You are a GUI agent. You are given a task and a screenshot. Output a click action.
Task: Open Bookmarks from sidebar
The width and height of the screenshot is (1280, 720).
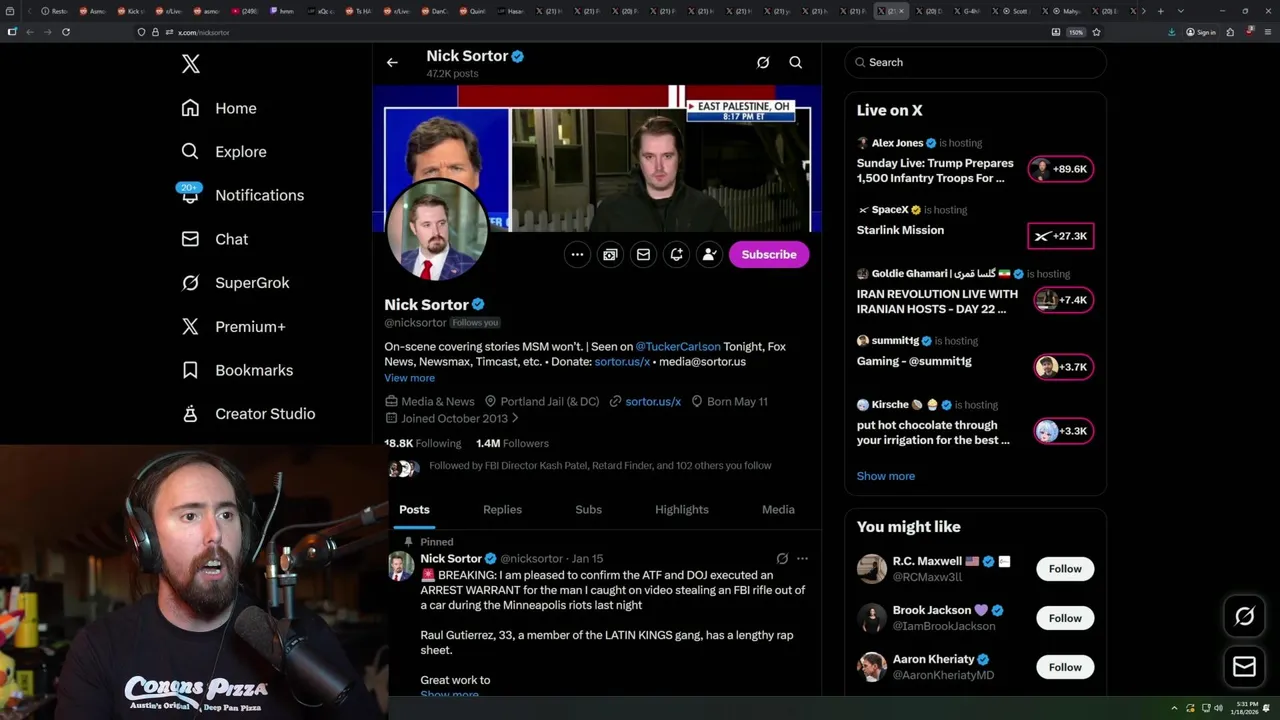(x=236, y=370)
